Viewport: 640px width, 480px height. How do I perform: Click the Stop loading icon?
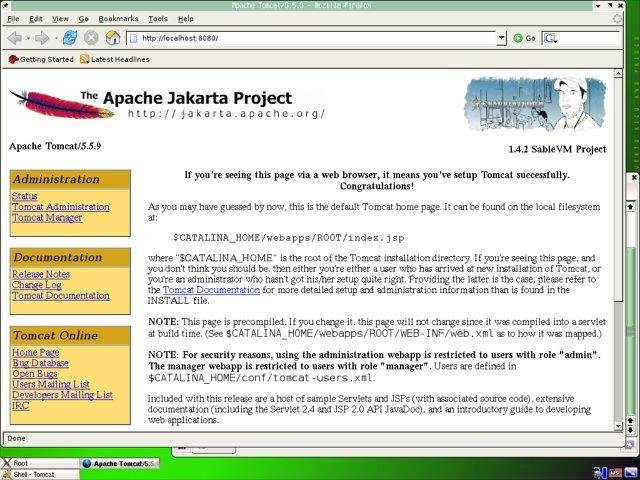(91, 38)
